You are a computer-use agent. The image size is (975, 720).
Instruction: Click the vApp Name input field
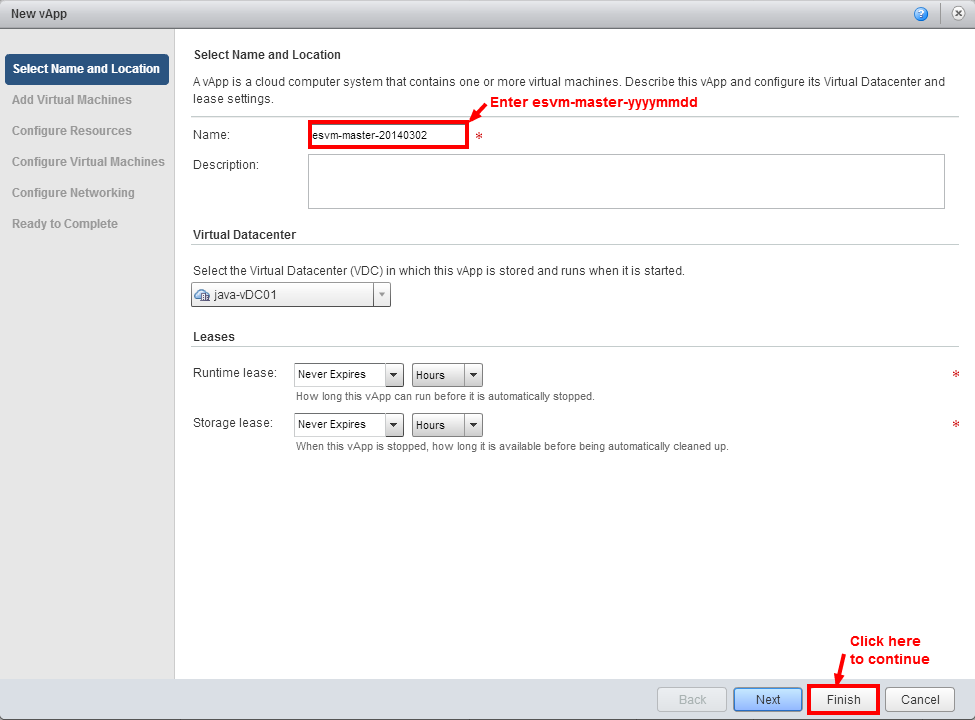tap(387, 135)
